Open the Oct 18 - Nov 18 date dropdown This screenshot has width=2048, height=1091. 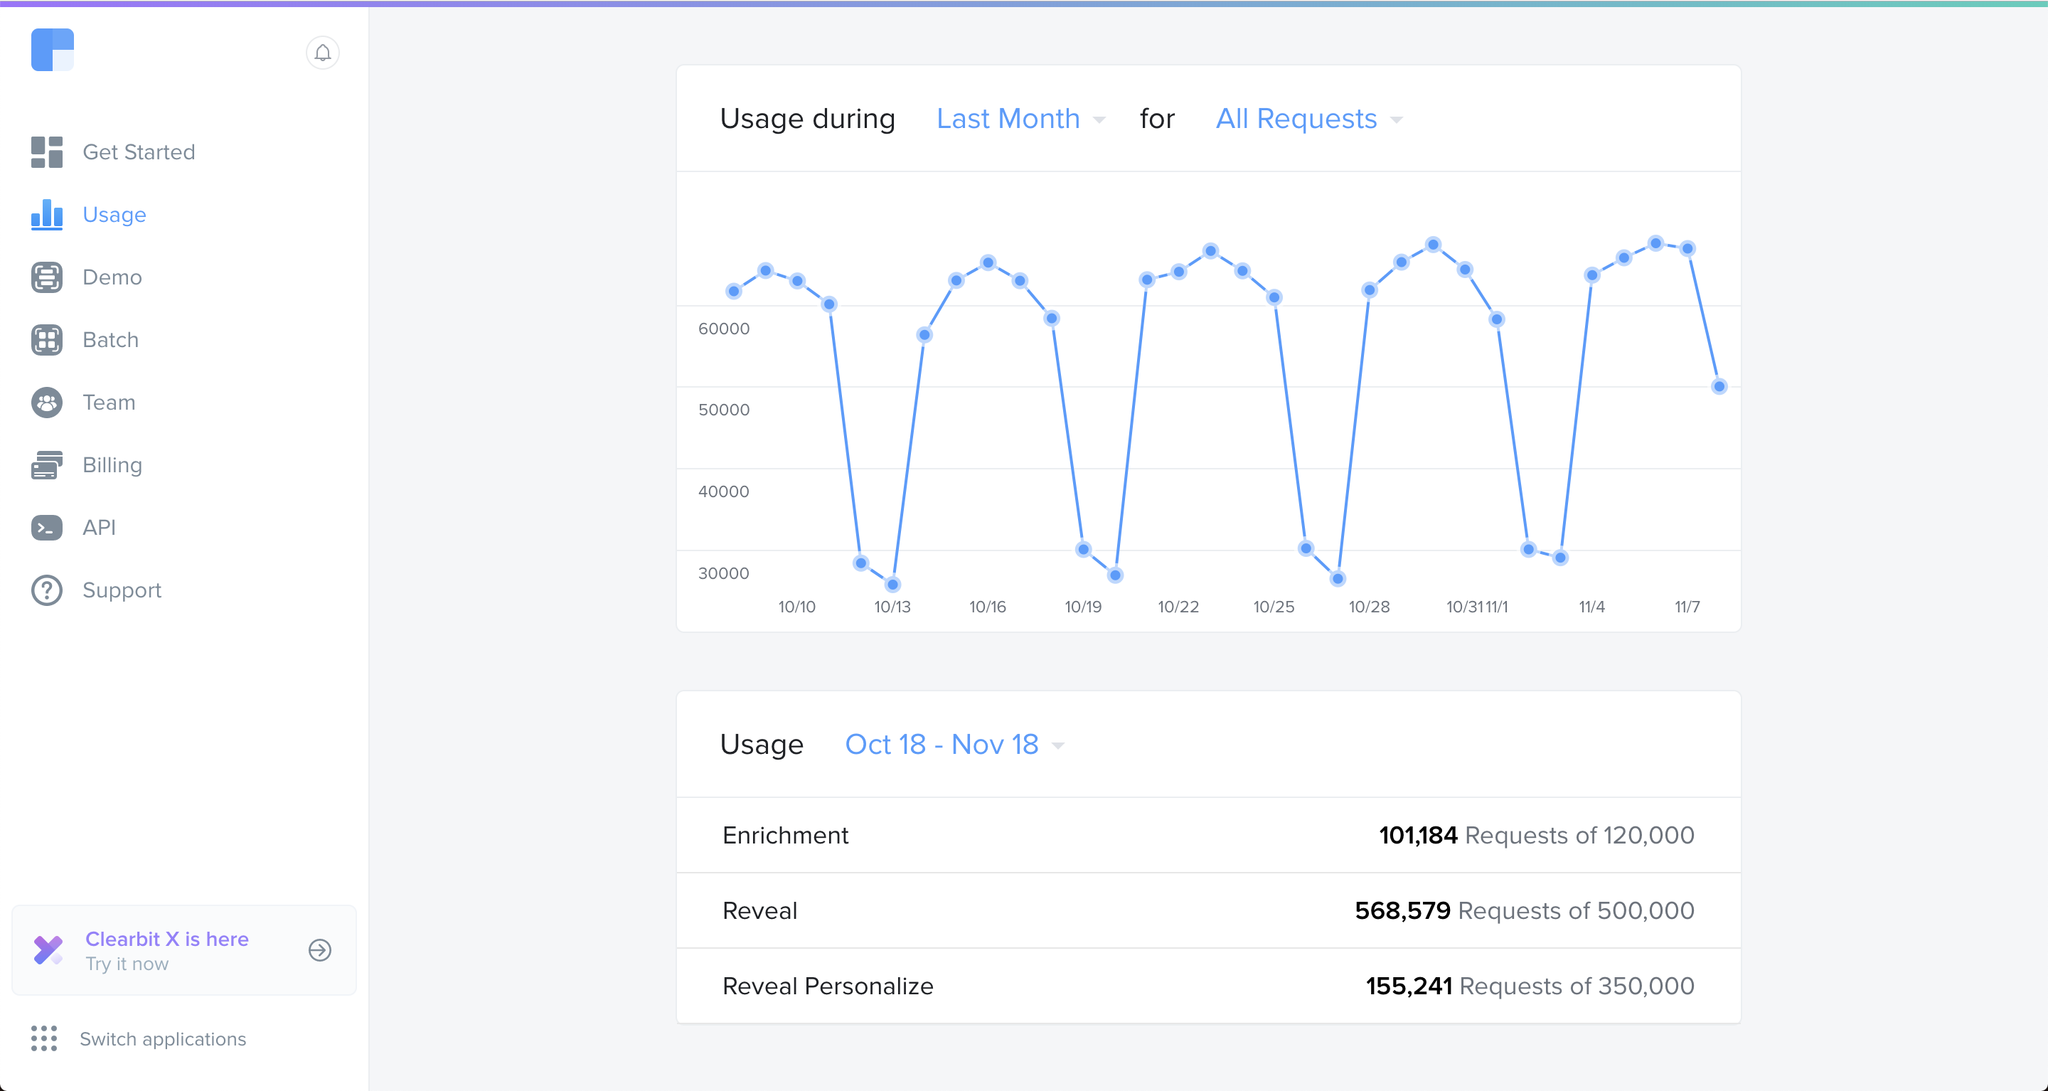pyautogui.click(x=954, y=745)
